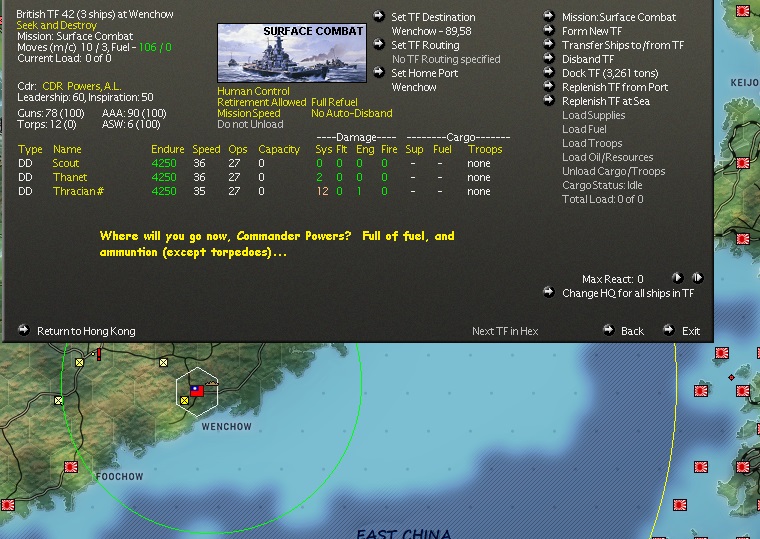Click the Back link
Image resolution: width=760 pixels, height=539 pixels.
pos(633,331)
